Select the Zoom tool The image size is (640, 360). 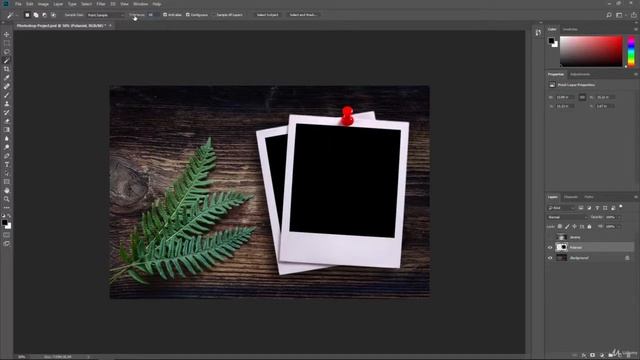coord(7,199)
